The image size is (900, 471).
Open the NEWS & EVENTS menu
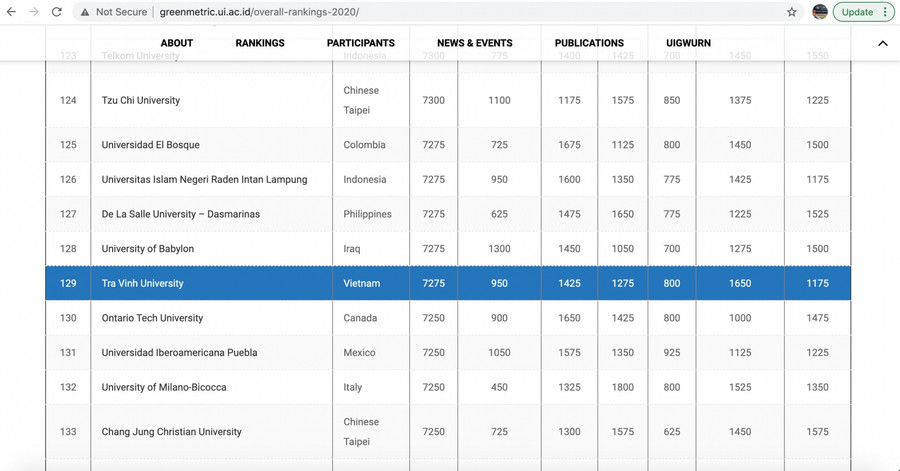[x=475, y=43]
